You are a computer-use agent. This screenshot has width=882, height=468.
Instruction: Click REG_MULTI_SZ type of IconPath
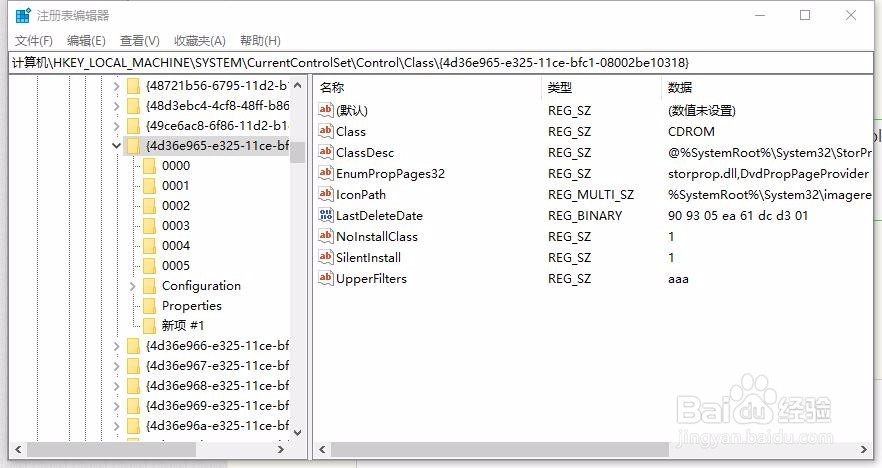pos(591,195)
